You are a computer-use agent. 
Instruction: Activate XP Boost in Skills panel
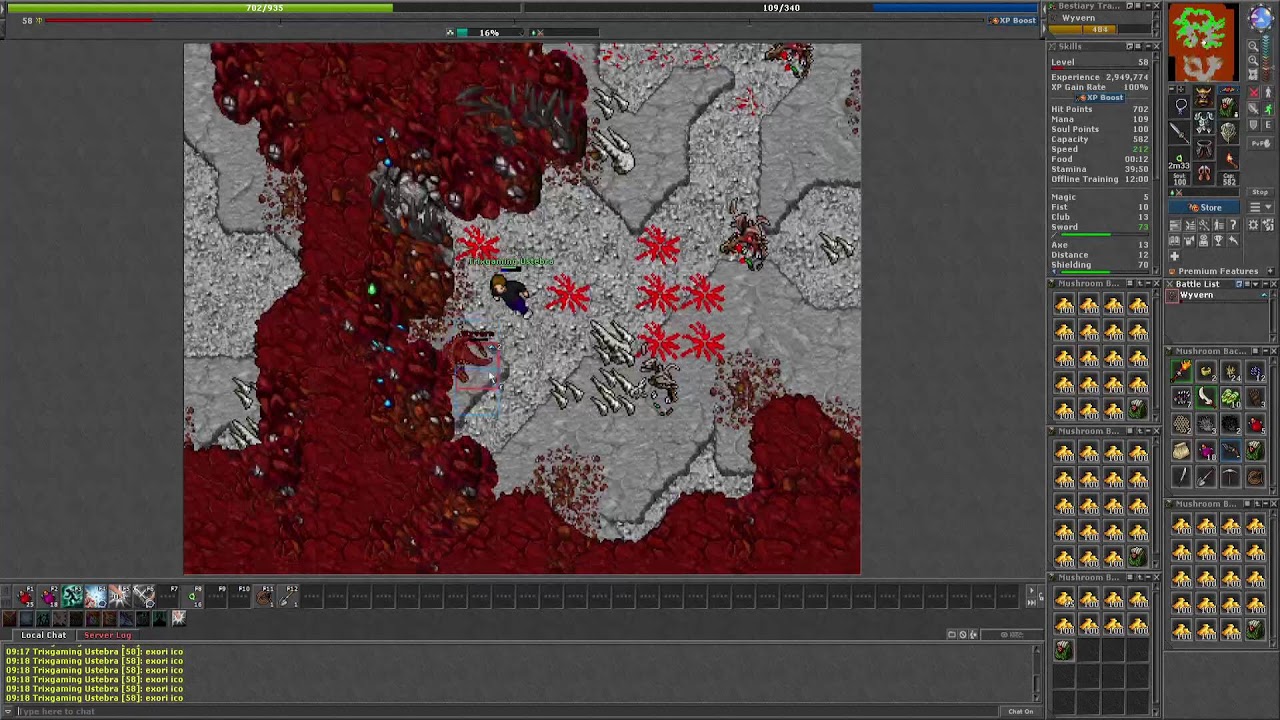pyautogui.click(x=1100, y=97)
